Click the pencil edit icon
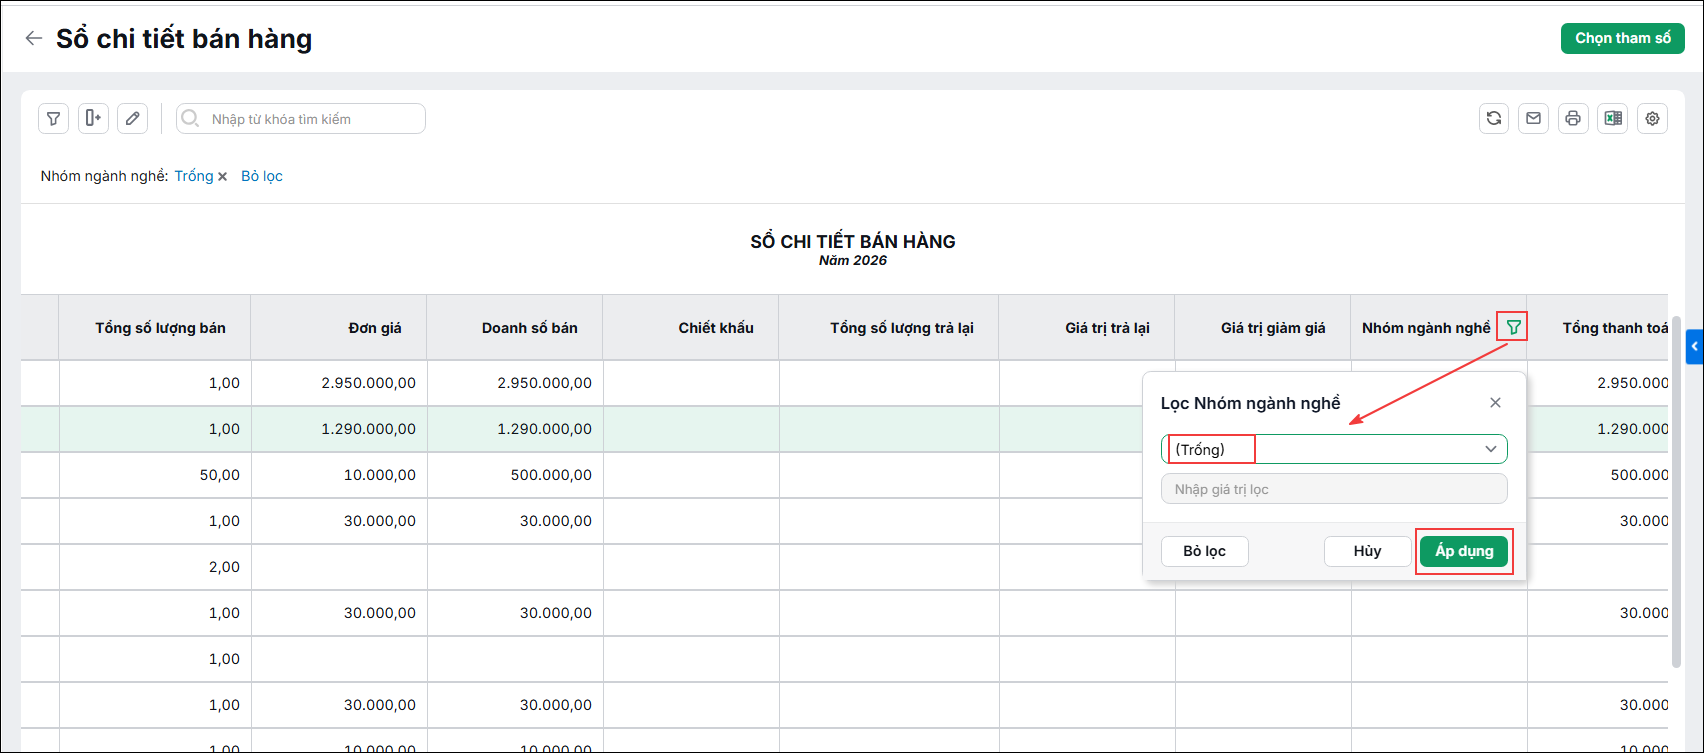The height and width of the screenshot is (753, 1704). click(x=133, y=118)
